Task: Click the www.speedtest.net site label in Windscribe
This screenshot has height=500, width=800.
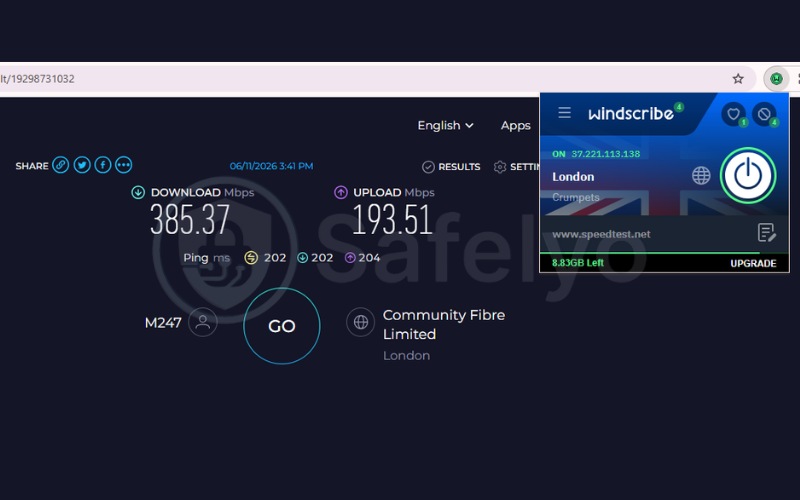Action: coord(601,234)
